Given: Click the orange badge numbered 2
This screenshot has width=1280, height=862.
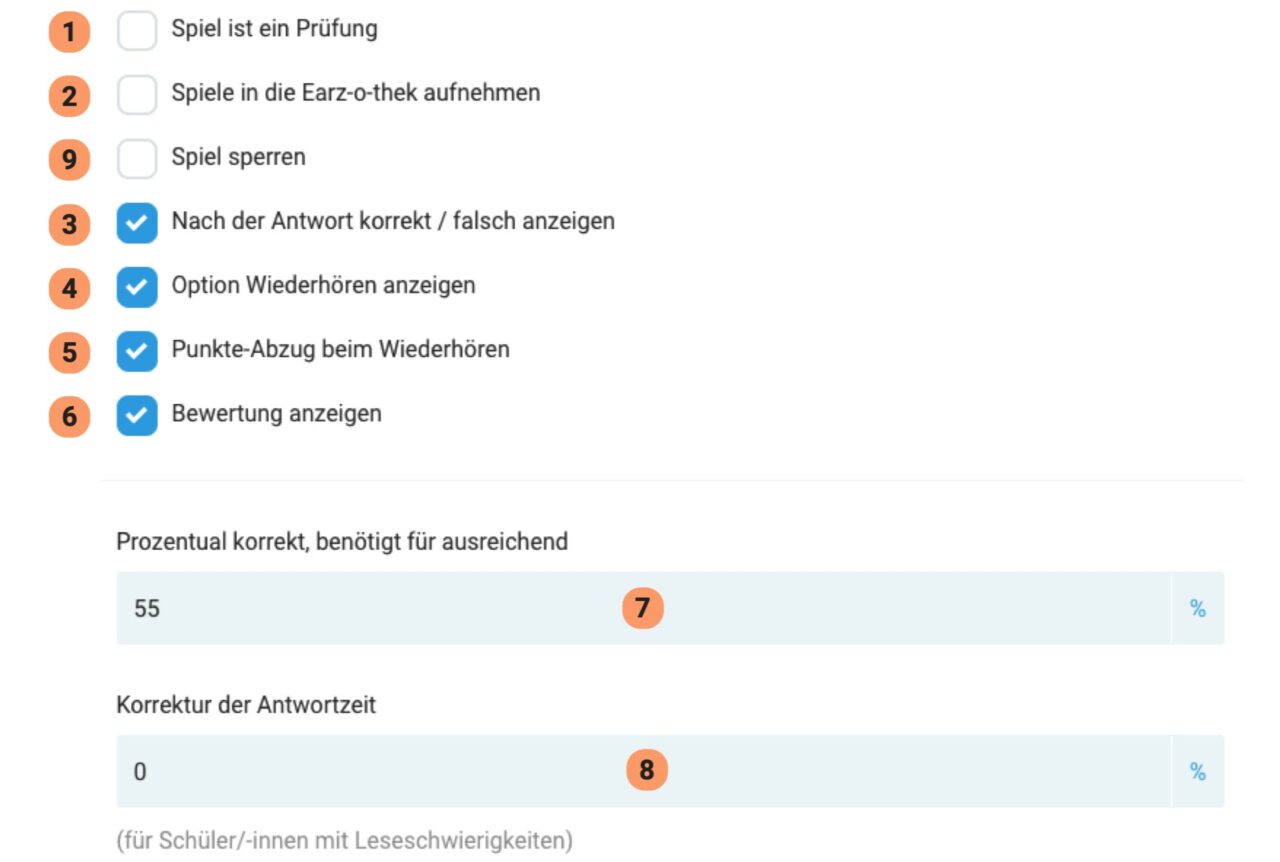Looking at the screenshot, I should [x=68, y=95].
